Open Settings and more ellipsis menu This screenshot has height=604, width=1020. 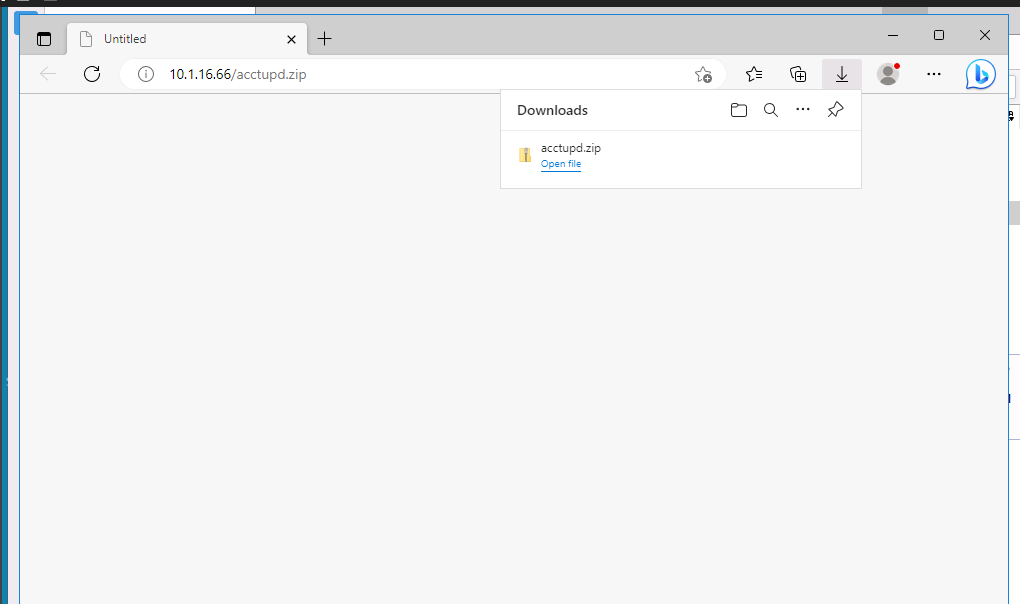click(x=933, y=74)
